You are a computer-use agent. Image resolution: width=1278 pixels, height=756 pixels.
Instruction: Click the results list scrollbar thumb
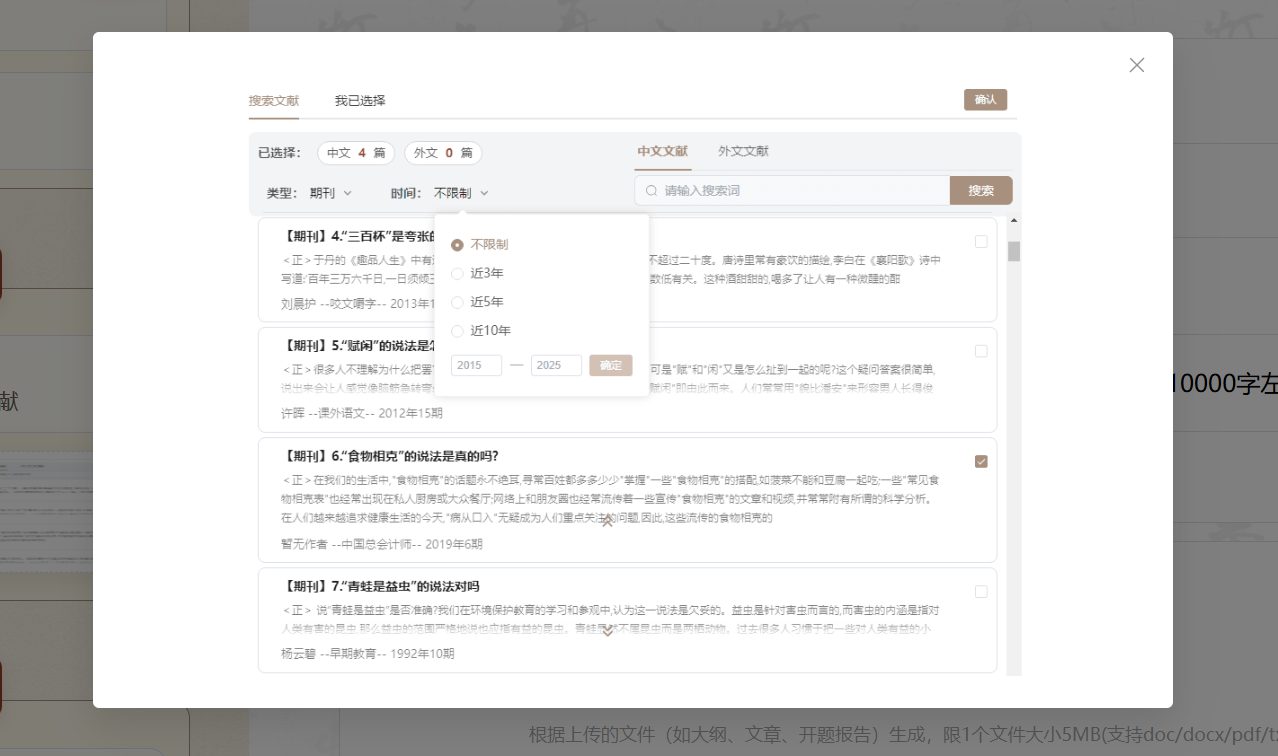(x=1014, y=251)
